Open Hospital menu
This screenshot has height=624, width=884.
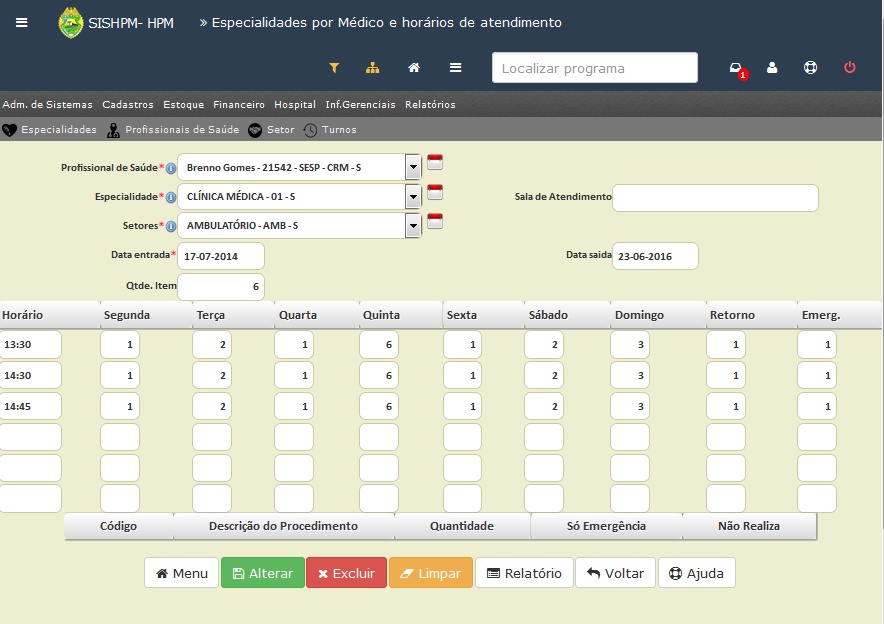295,104
